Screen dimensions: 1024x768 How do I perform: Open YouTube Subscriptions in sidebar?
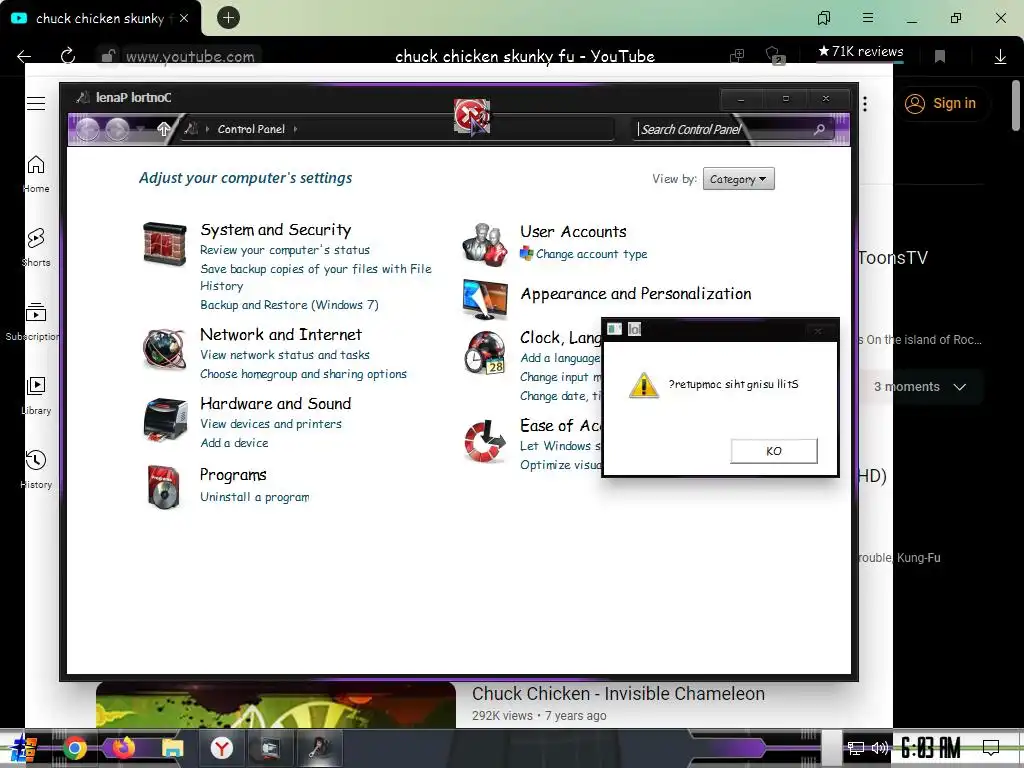click(34, 322)
